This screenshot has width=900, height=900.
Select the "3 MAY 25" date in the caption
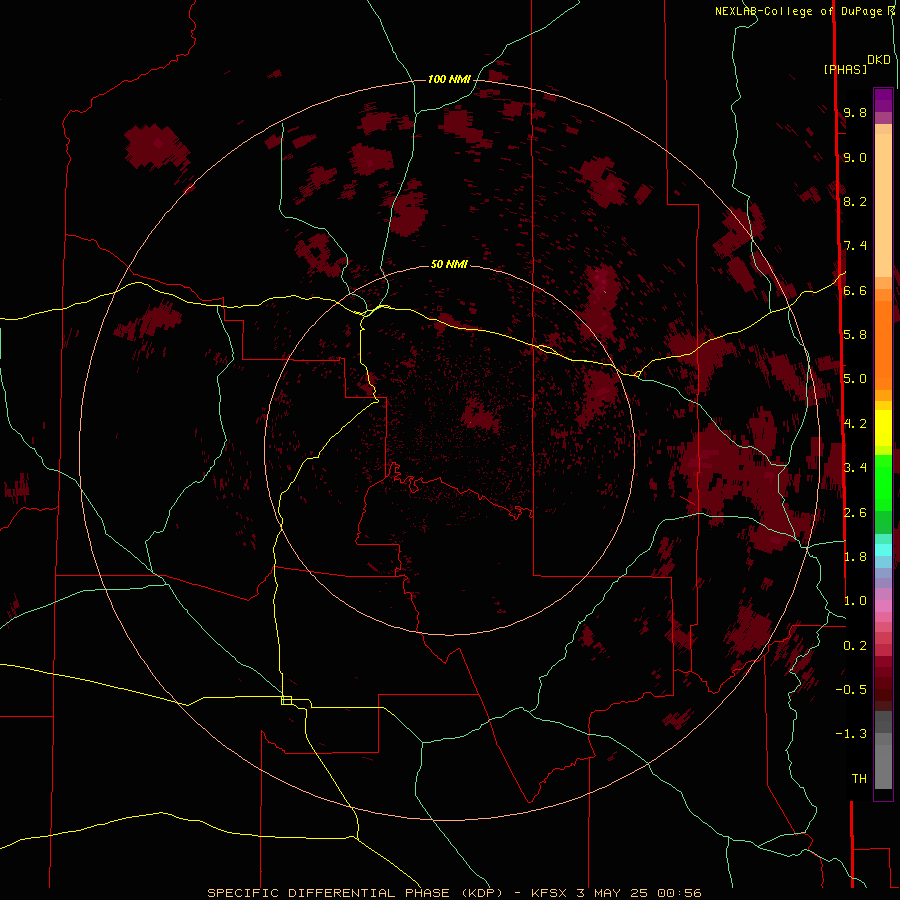612,893
